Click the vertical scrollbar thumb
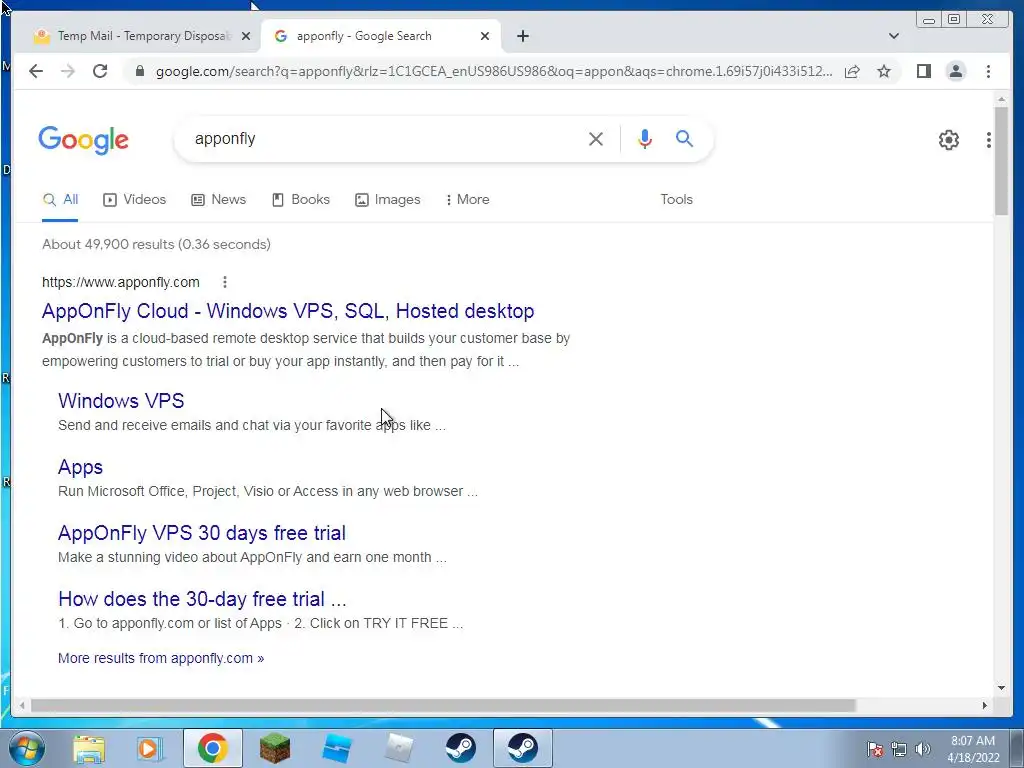This screenshot has height=768, width=1024. [x=1001, y=160]
